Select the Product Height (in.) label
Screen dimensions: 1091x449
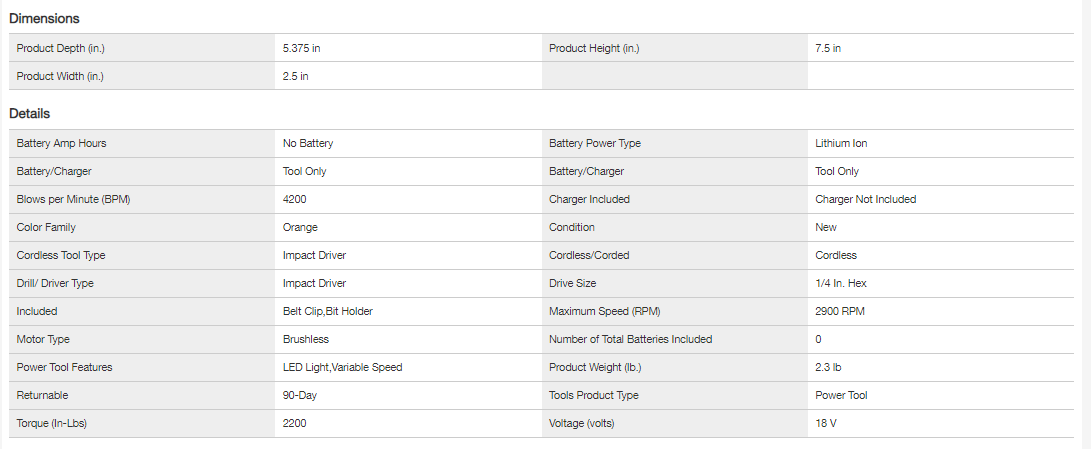coord(594,48)
